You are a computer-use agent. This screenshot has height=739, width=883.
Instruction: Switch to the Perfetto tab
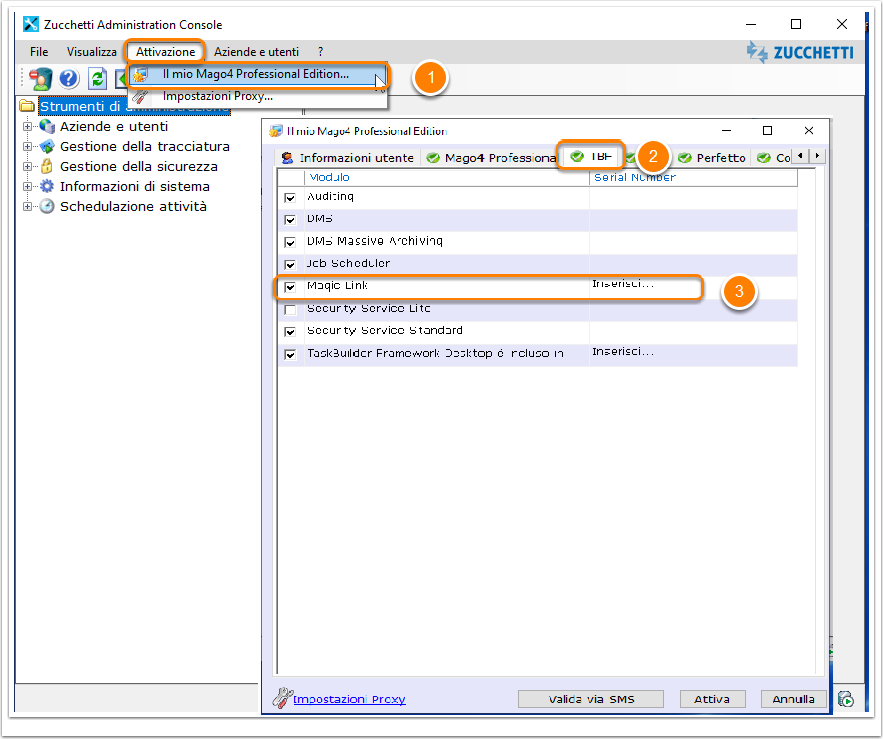[712, 158]
